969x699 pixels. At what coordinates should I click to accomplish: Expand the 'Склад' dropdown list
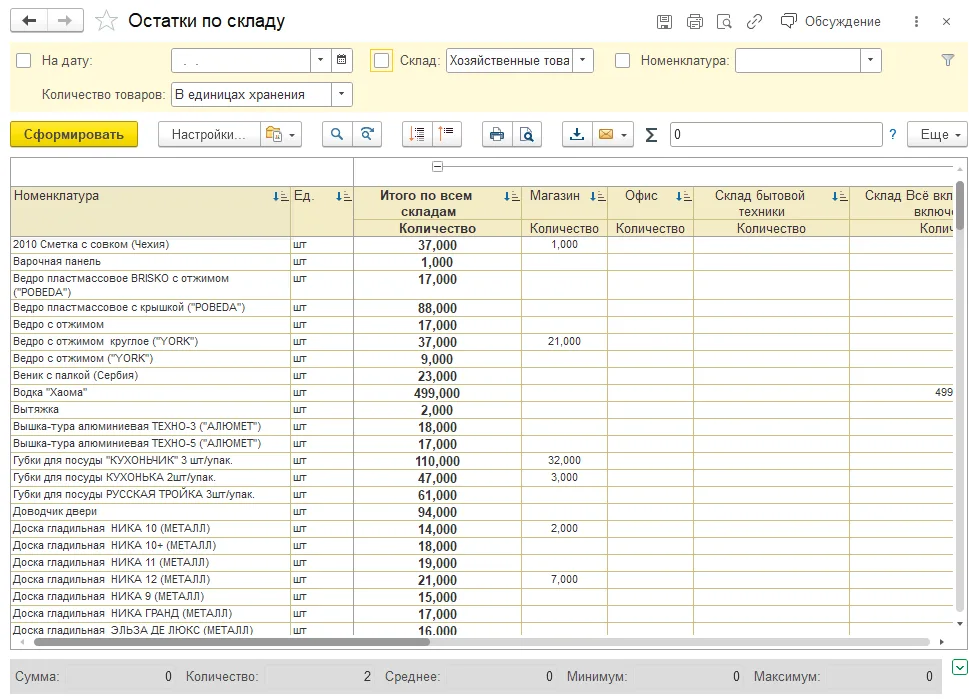[582, 61]
